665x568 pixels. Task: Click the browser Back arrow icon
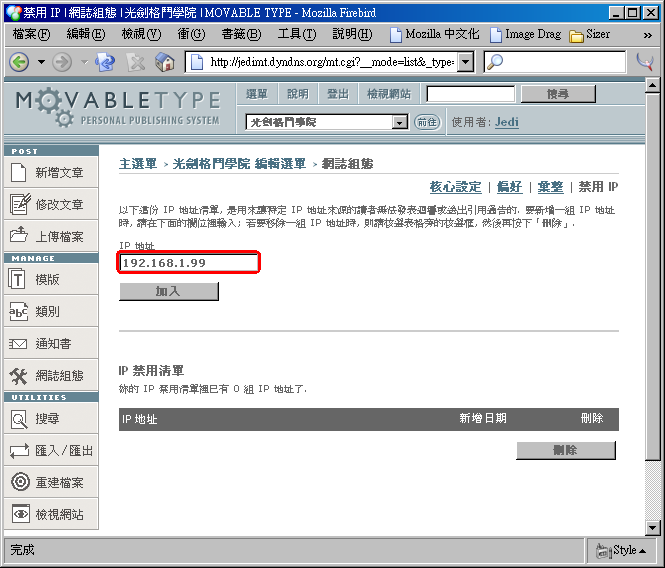tap(20, 62)
